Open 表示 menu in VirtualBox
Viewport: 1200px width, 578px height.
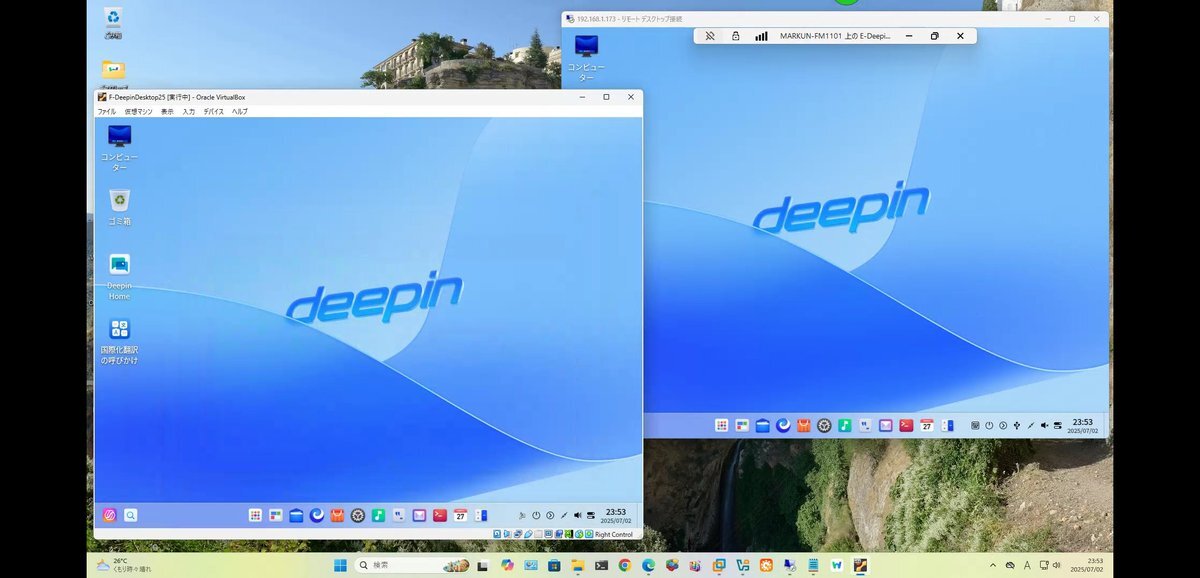click(167, 111)
